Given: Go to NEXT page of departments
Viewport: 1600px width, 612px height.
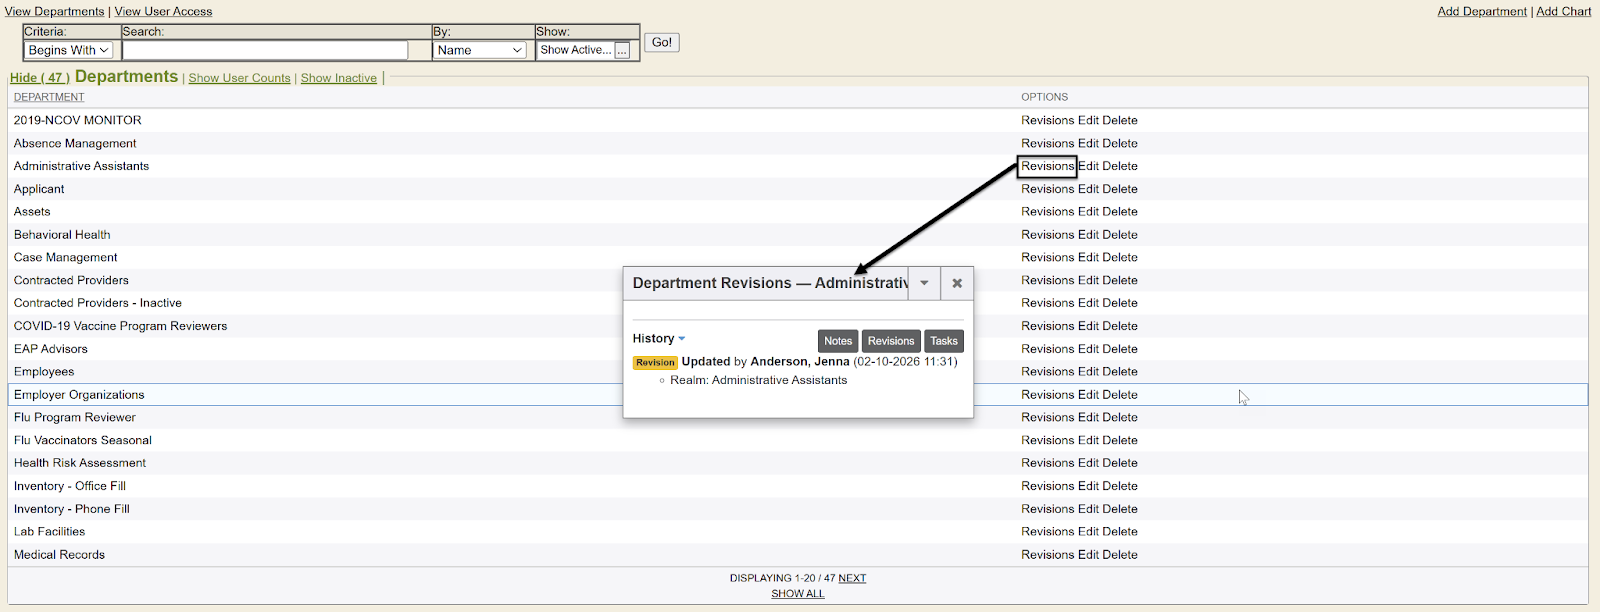Looking at the screenshot, I should [x=852, y=578].
